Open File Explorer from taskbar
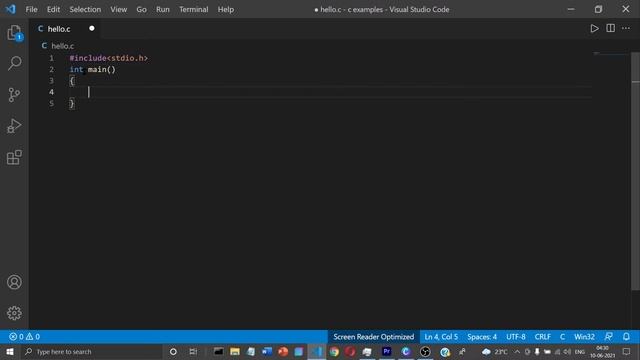Screen dimensions: 640x360 [x=235, y=351]
